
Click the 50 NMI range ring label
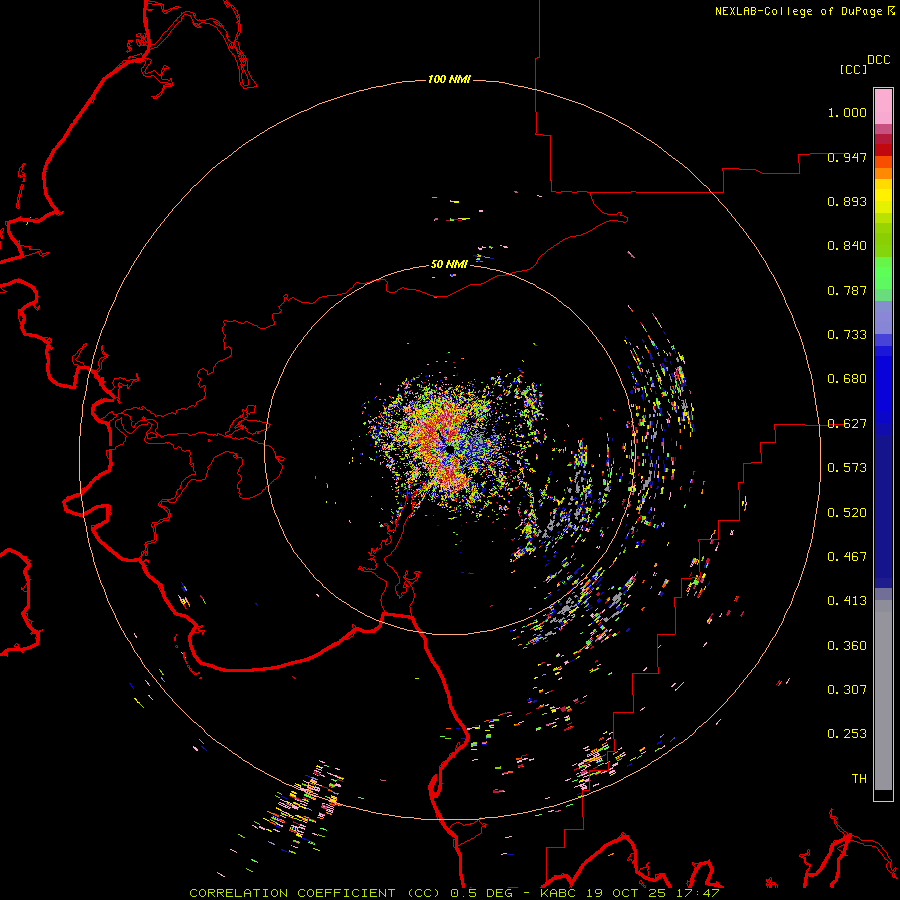449,264
